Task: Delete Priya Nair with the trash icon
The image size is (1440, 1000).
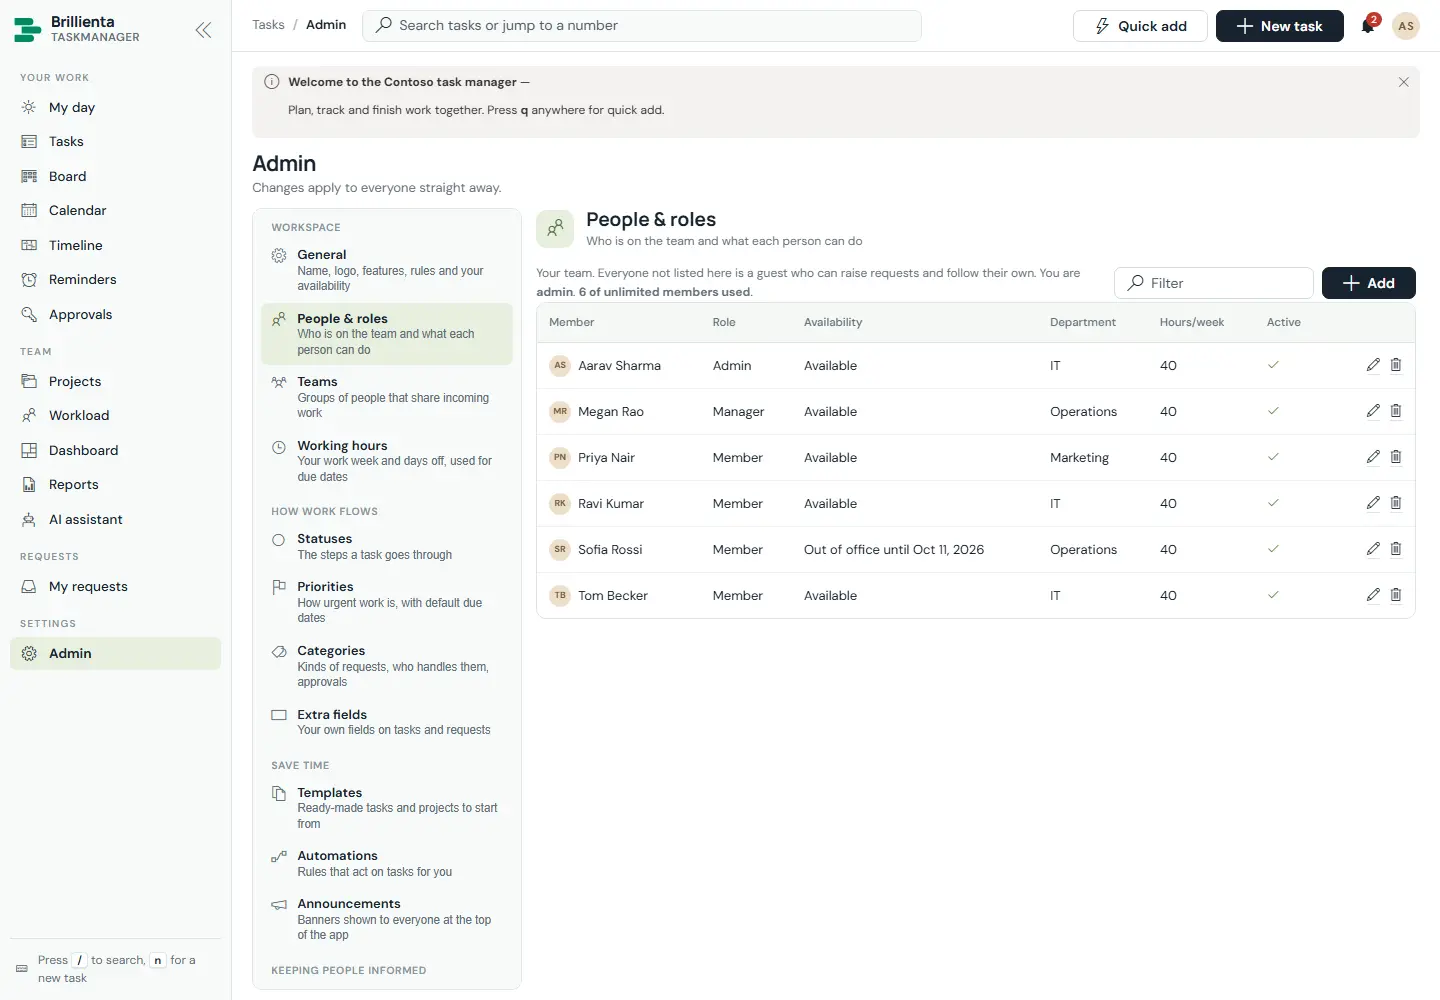Action: click(1396, 457)
